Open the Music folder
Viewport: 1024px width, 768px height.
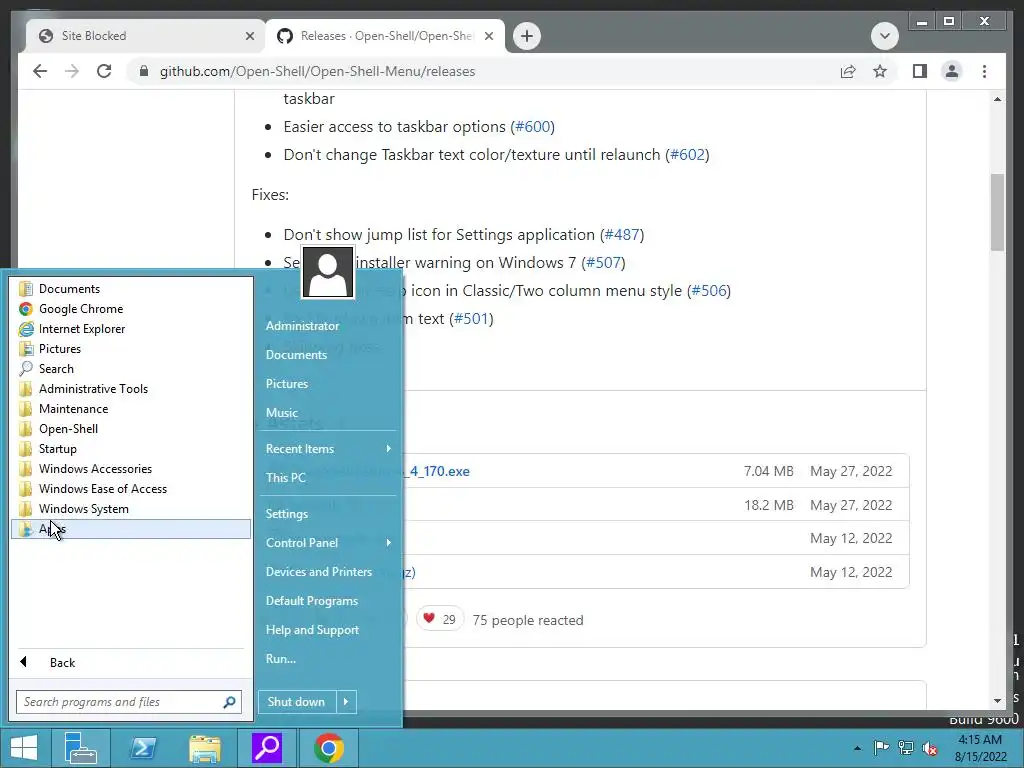pos(328,413)
